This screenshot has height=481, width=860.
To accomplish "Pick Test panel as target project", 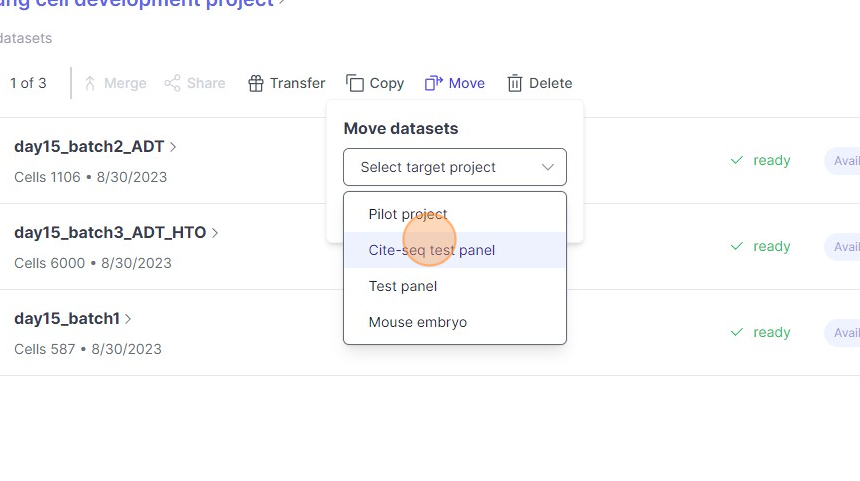I will click(403, 286).
